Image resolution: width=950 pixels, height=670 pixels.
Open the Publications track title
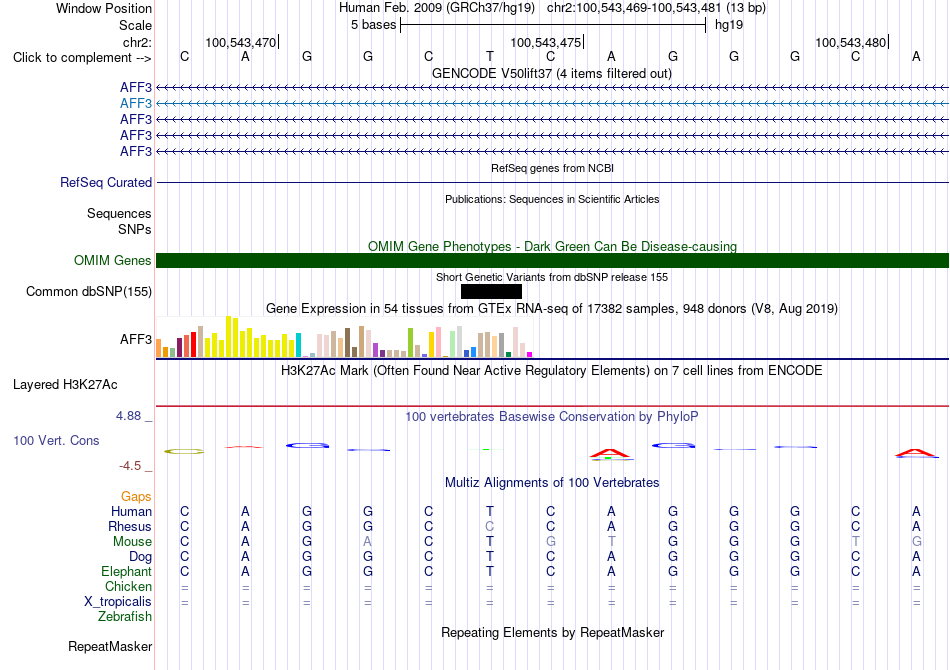[552, 199]
